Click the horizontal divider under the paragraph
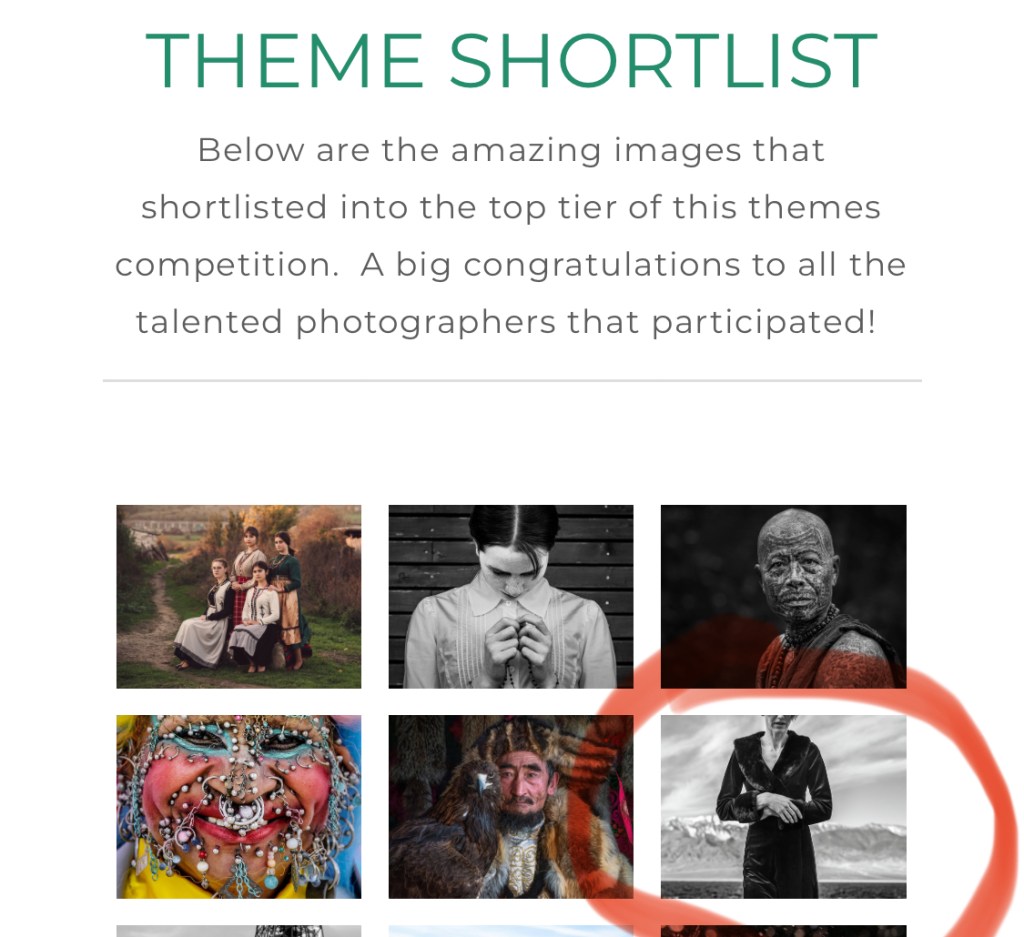Viewport: 1024px width, 937px height. coord(512,380)
